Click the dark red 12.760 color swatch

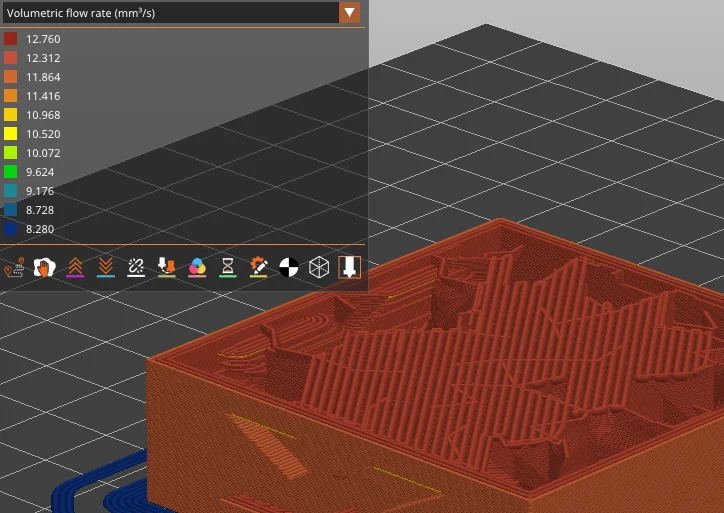(11, 39)
